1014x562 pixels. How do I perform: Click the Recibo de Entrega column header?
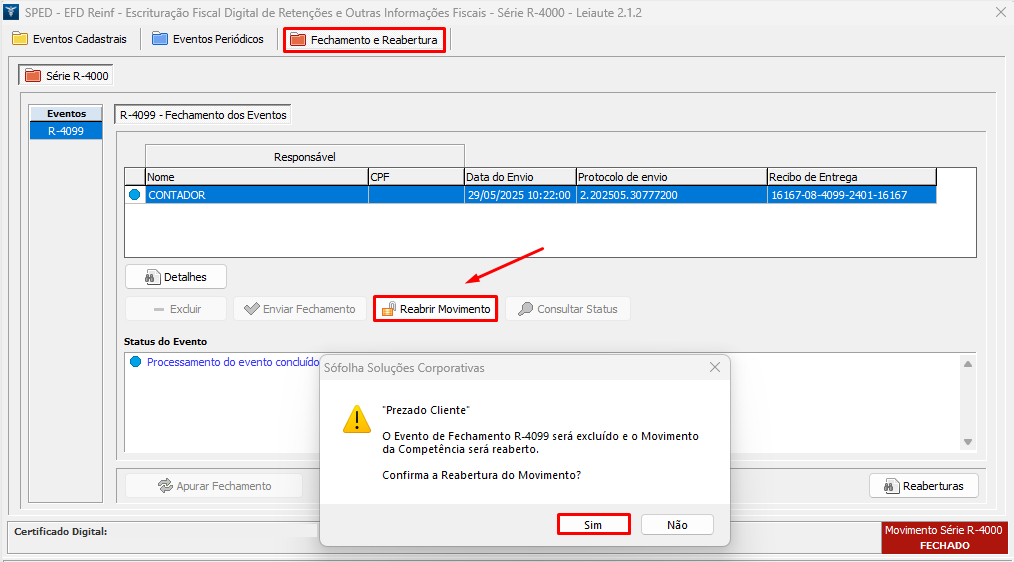point(850,177)
